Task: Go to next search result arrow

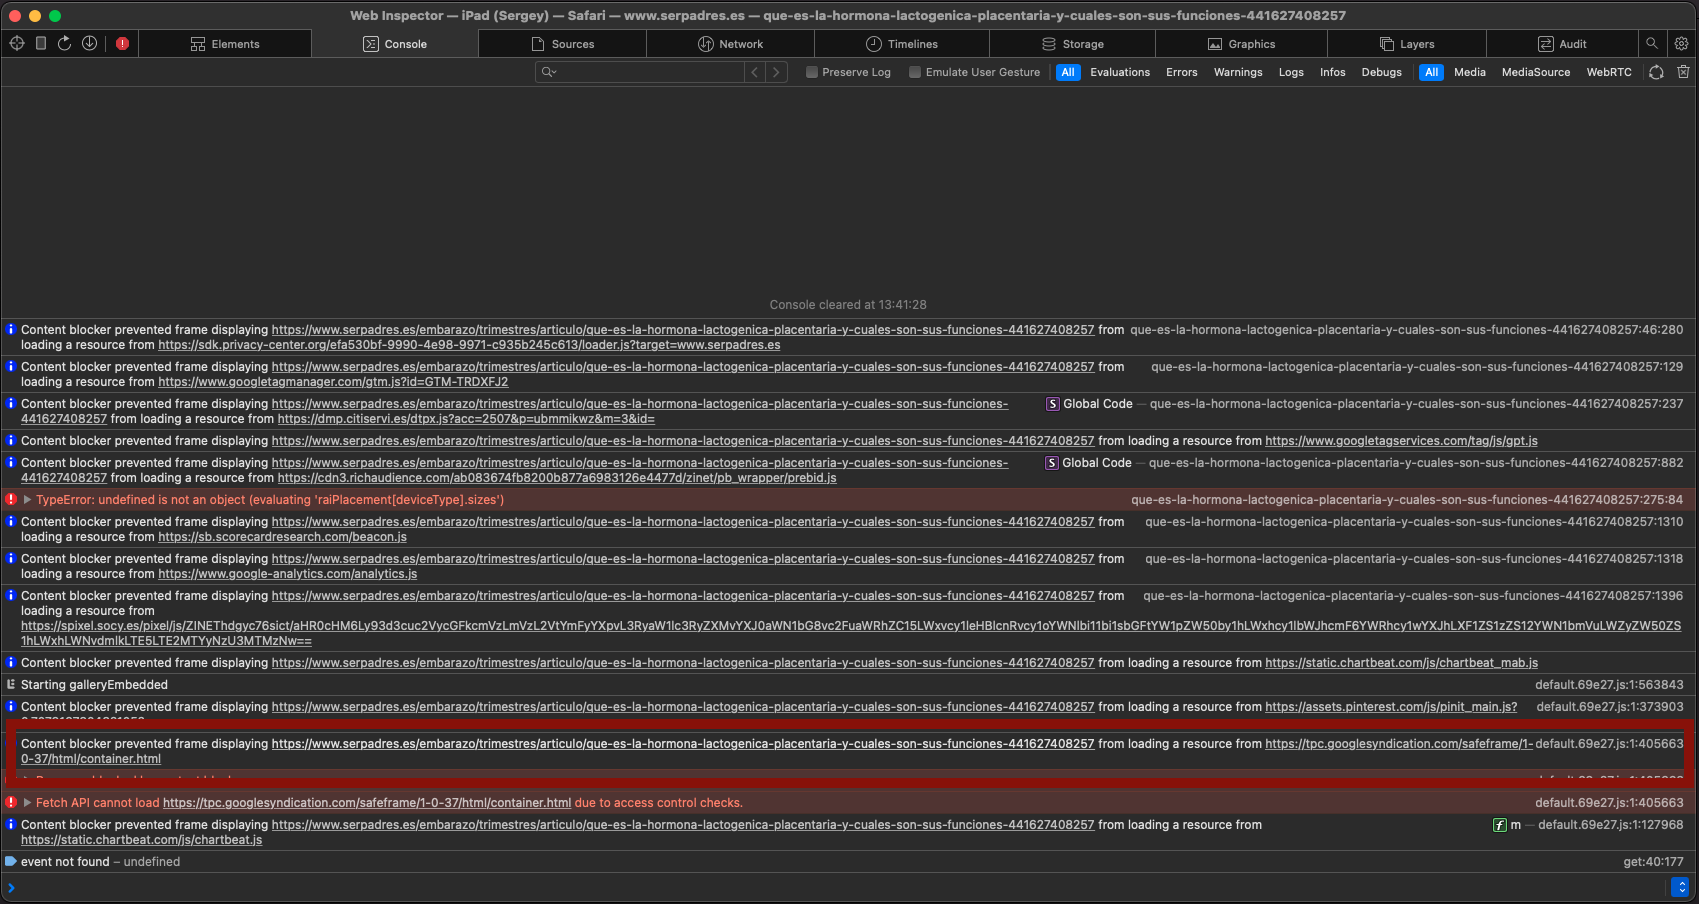Action: [x=776, y=72]
